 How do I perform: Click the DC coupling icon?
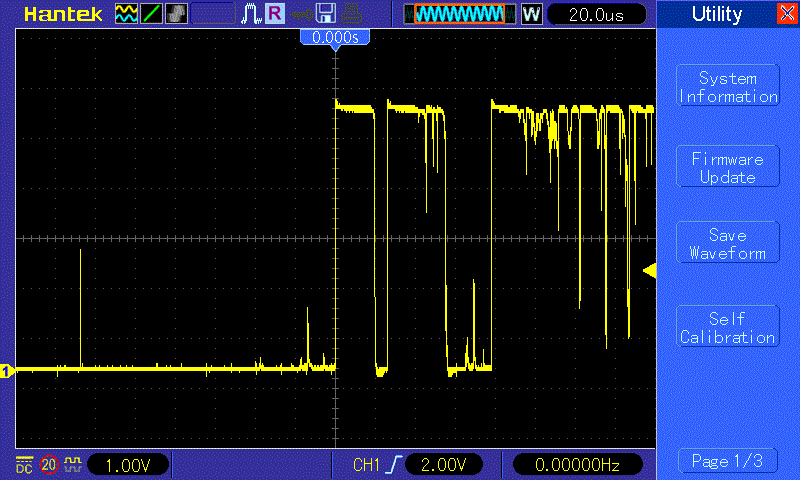24,465
